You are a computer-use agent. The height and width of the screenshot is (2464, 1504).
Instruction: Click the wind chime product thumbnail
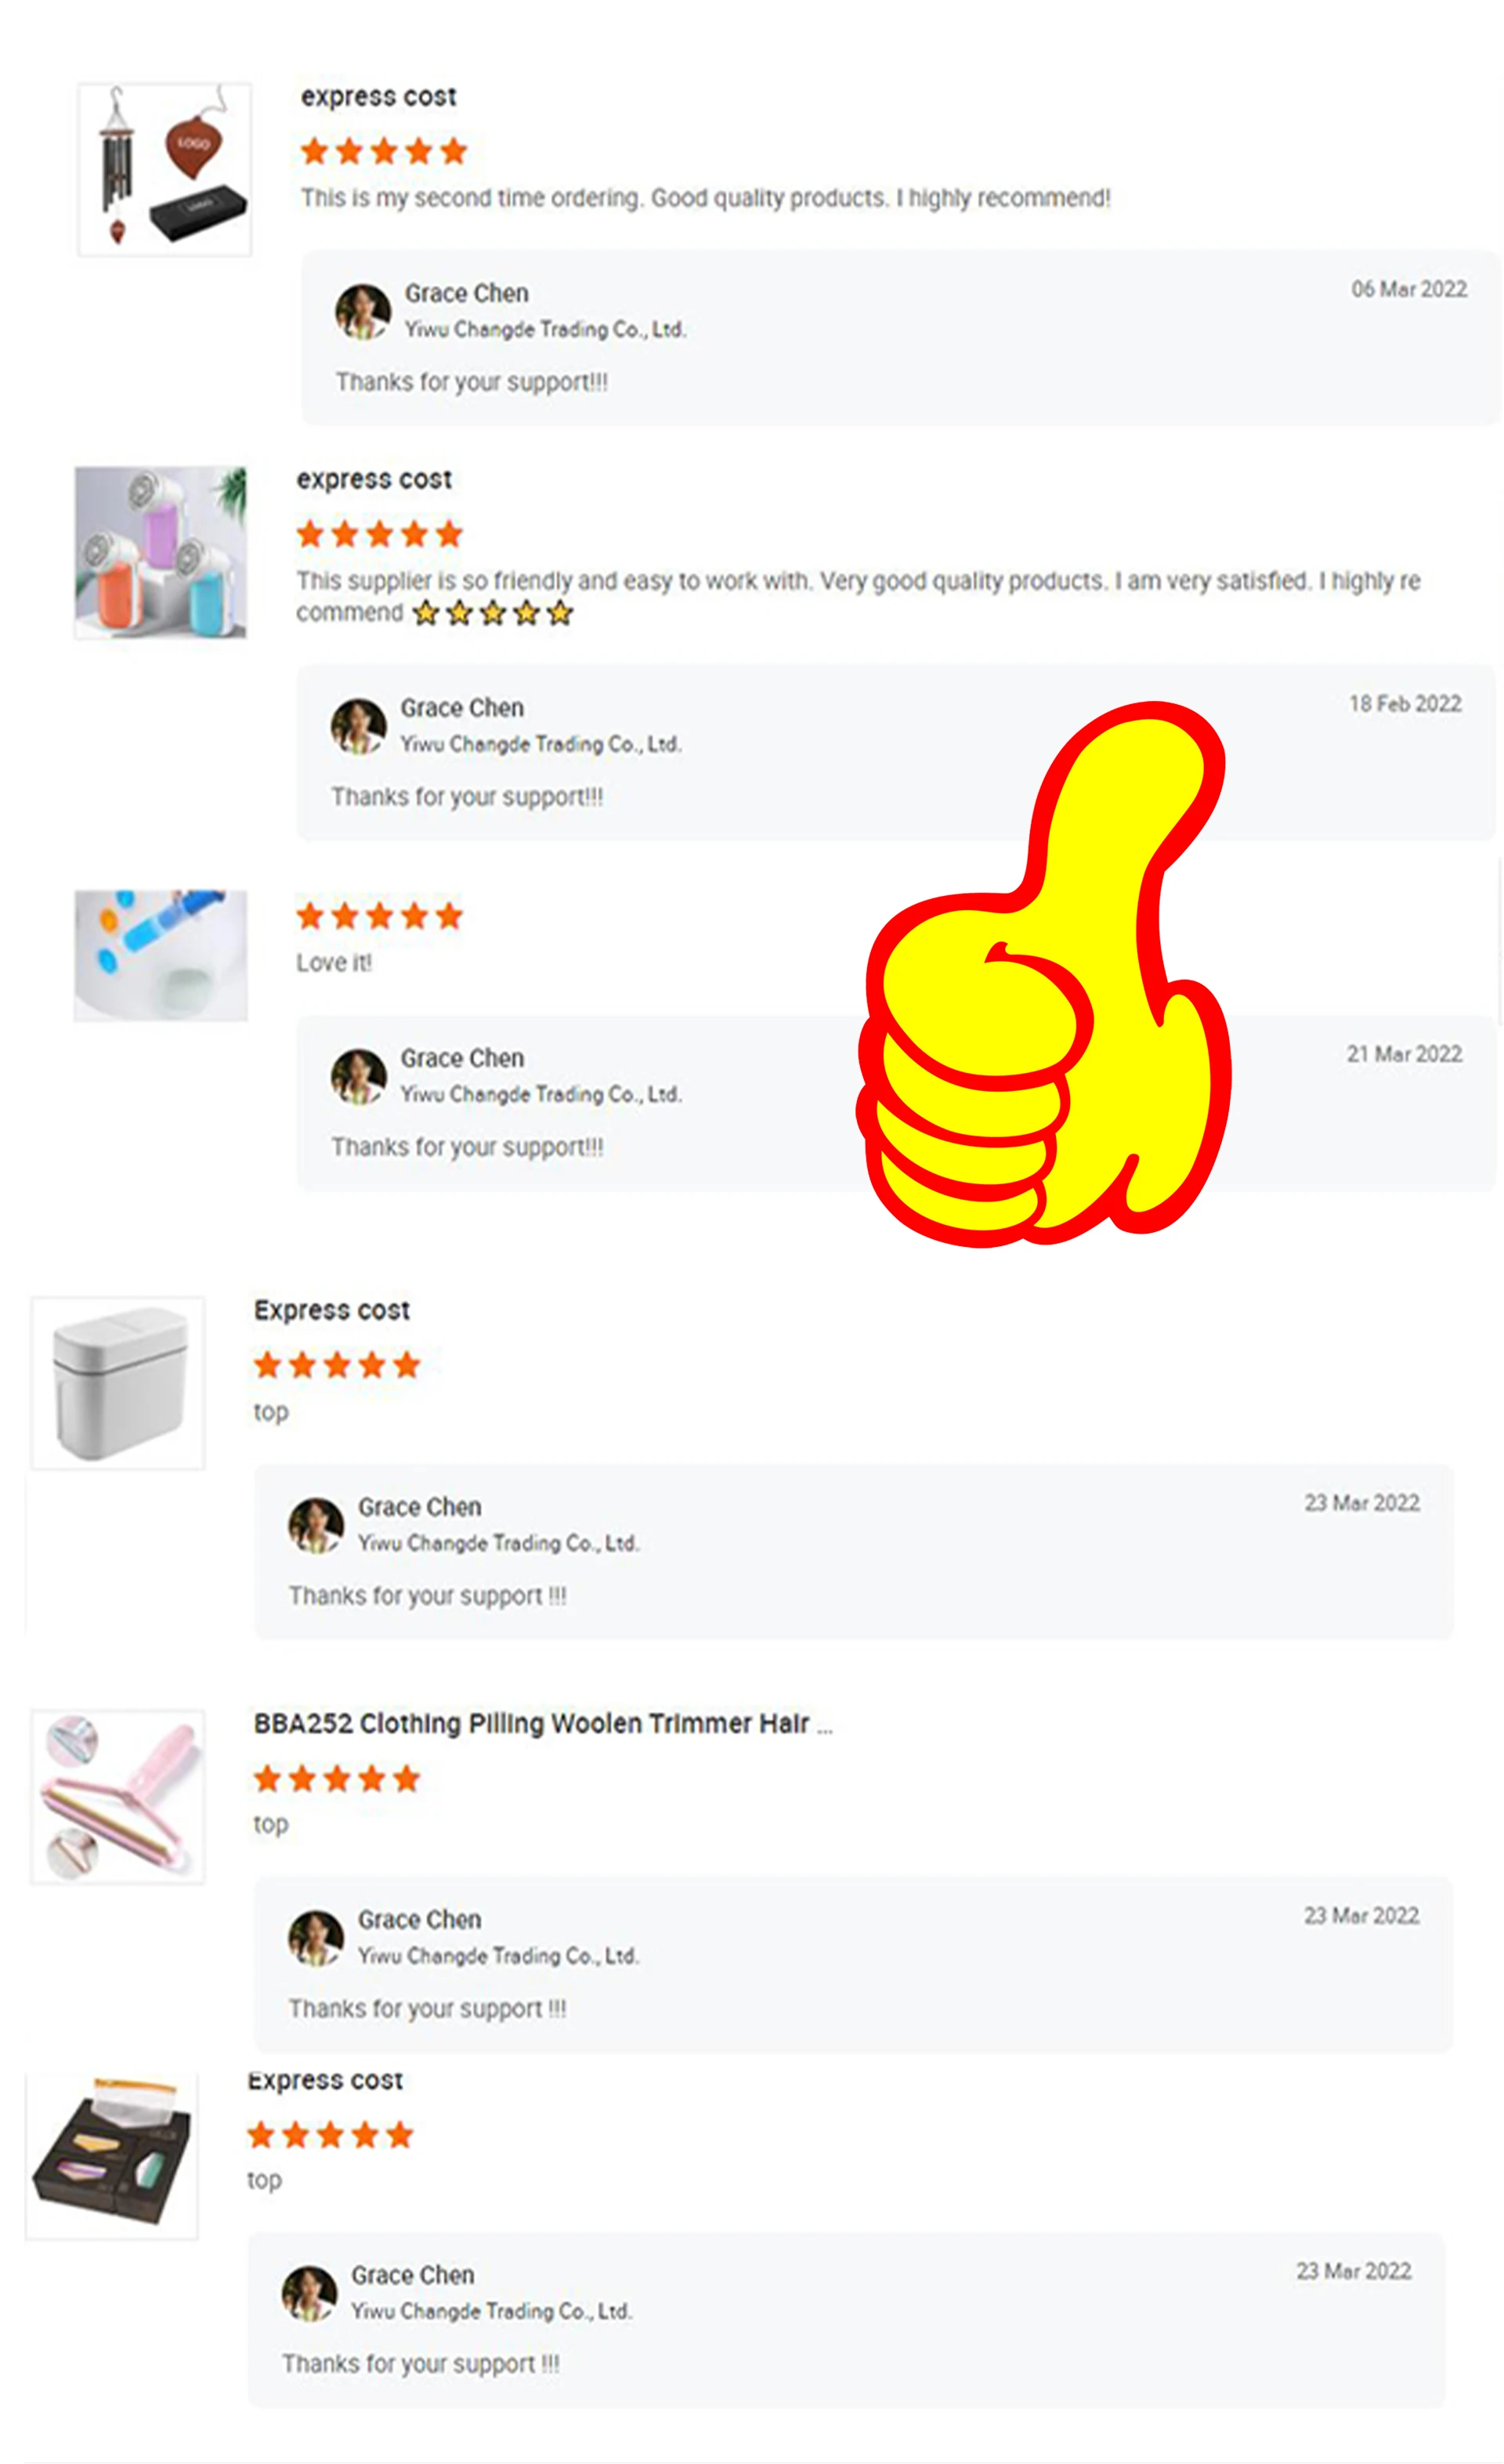(165, 169)
